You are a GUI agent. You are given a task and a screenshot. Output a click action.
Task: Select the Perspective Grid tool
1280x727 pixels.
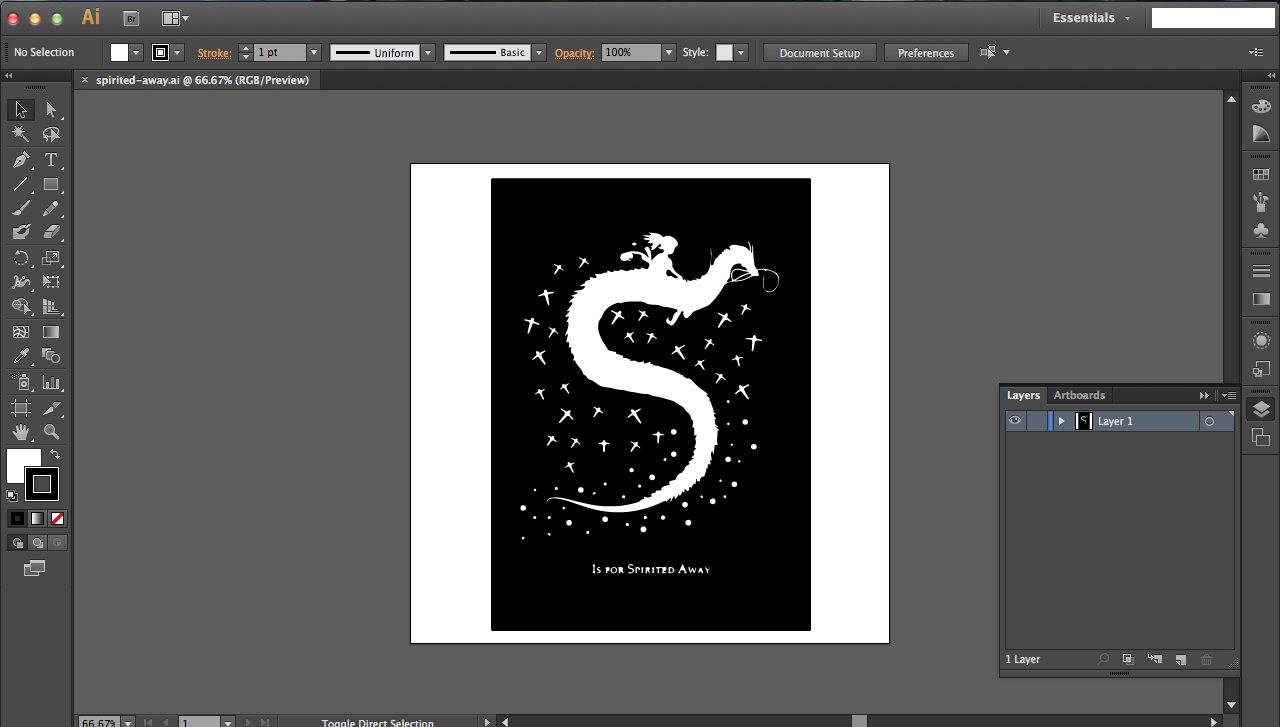pos(51,306)
